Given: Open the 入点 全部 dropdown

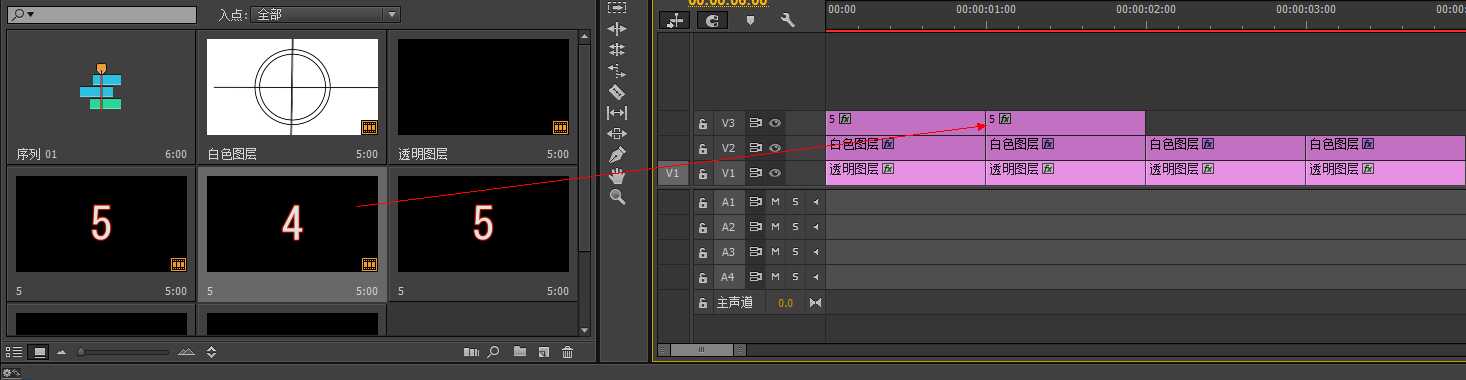Looking at the screenshot, I should [x=325, y=15].
